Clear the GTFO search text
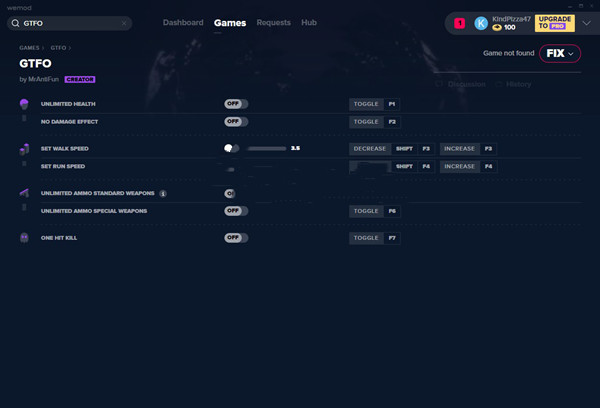The image size is (600, 408). 124,23
